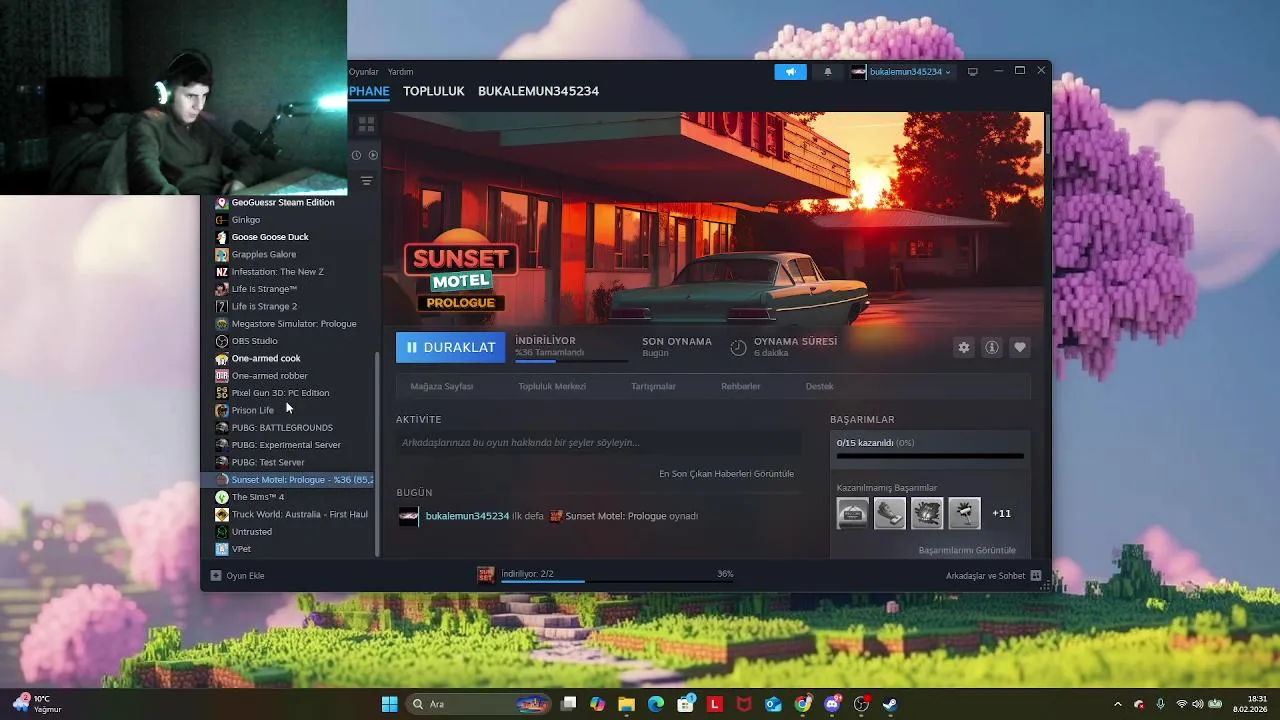The height and width of the screenshot is (720, 1280).
Task: Click the fourth unearned achievement icon
Action: 964,513
